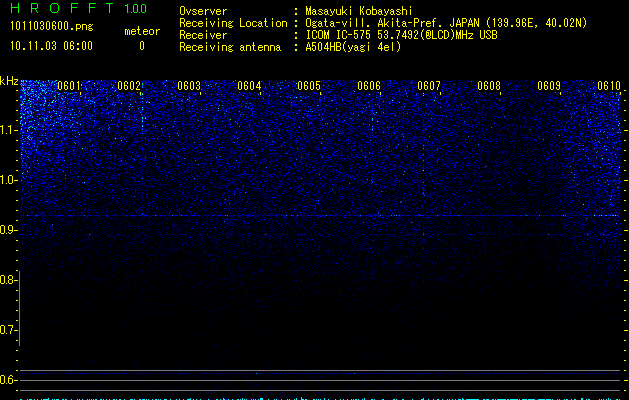Click the 0609 time marker
The height and width of the screenshot is (400, 629).
point(548,86)
